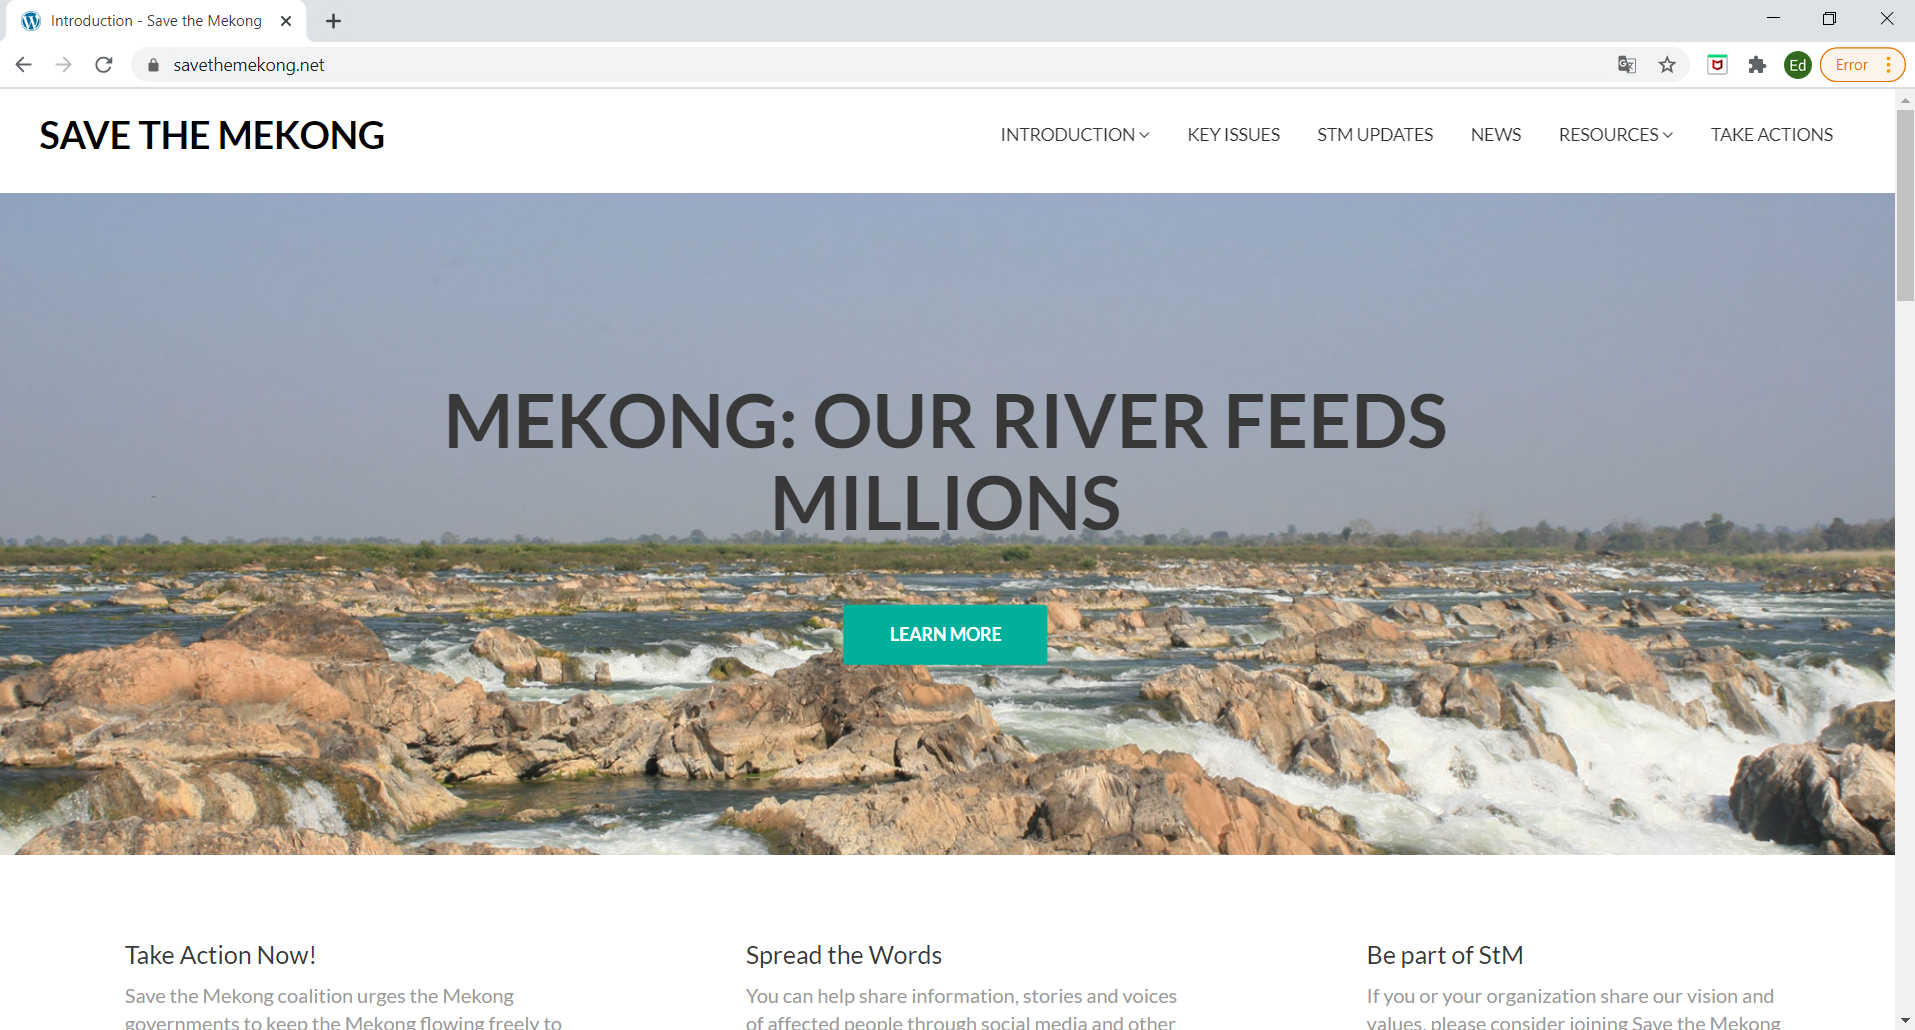Open the Extensions puzzle piece icon
1915x1030 pixels.
point(1757,65)
